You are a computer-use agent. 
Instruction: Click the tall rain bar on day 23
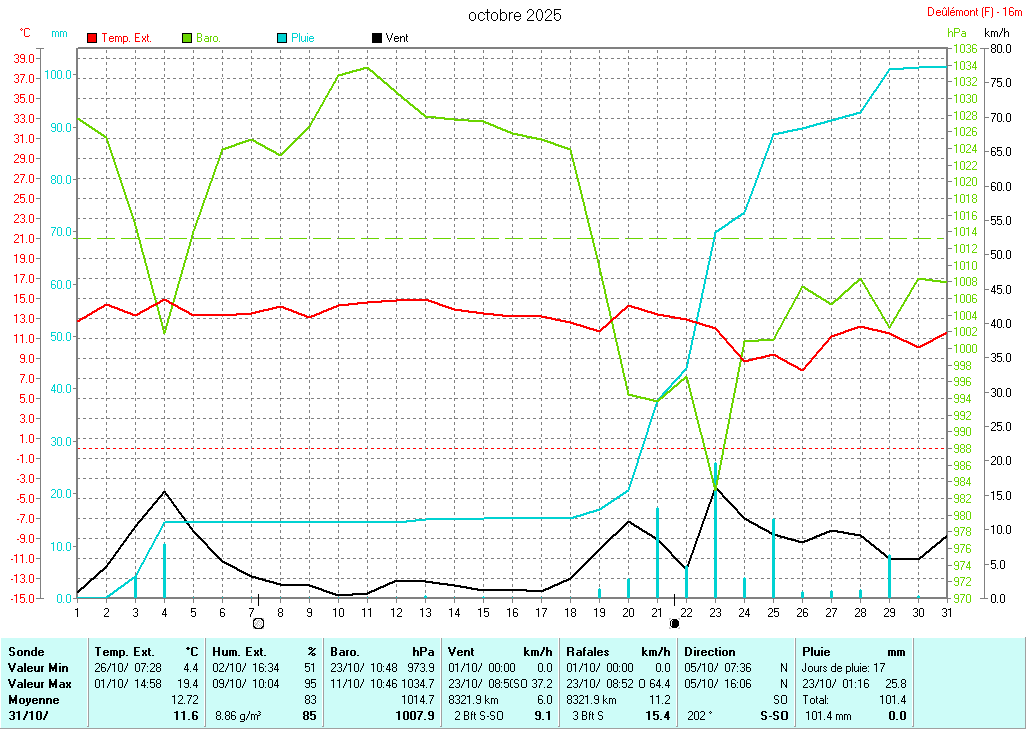tap(715, 530)
